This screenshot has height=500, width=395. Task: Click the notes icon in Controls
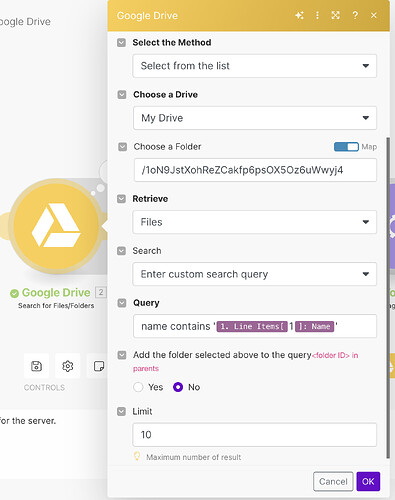coord(99,366)
